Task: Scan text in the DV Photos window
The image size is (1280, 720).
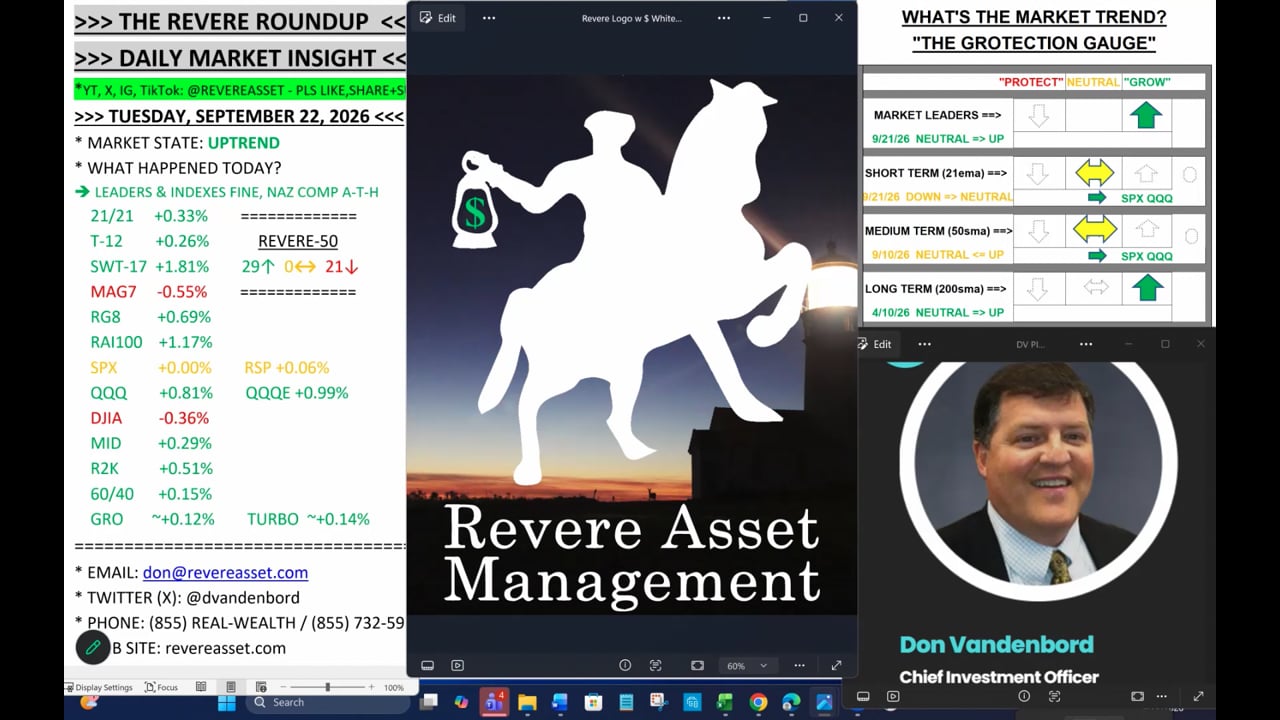Action: (1054, 696)
